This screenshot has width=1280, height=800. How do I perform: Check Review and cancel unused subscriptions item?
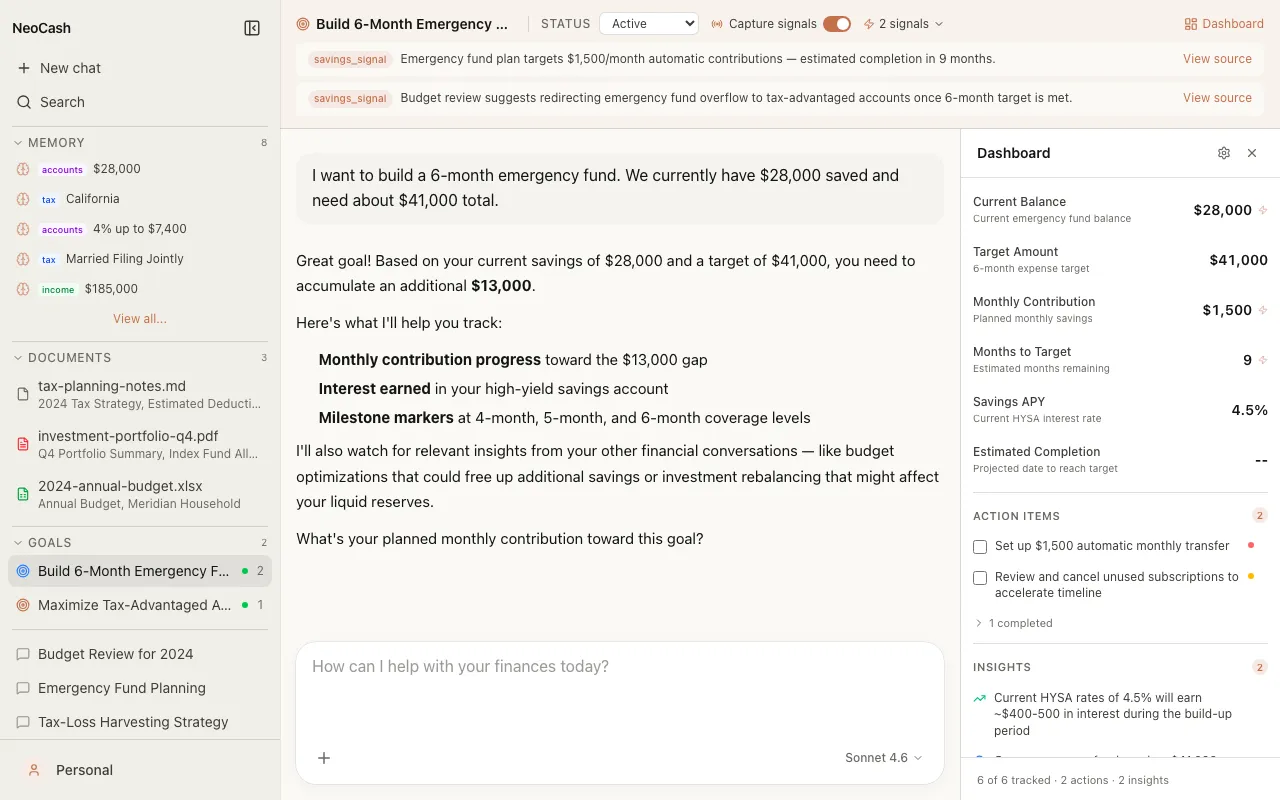[x=980, y=578]
